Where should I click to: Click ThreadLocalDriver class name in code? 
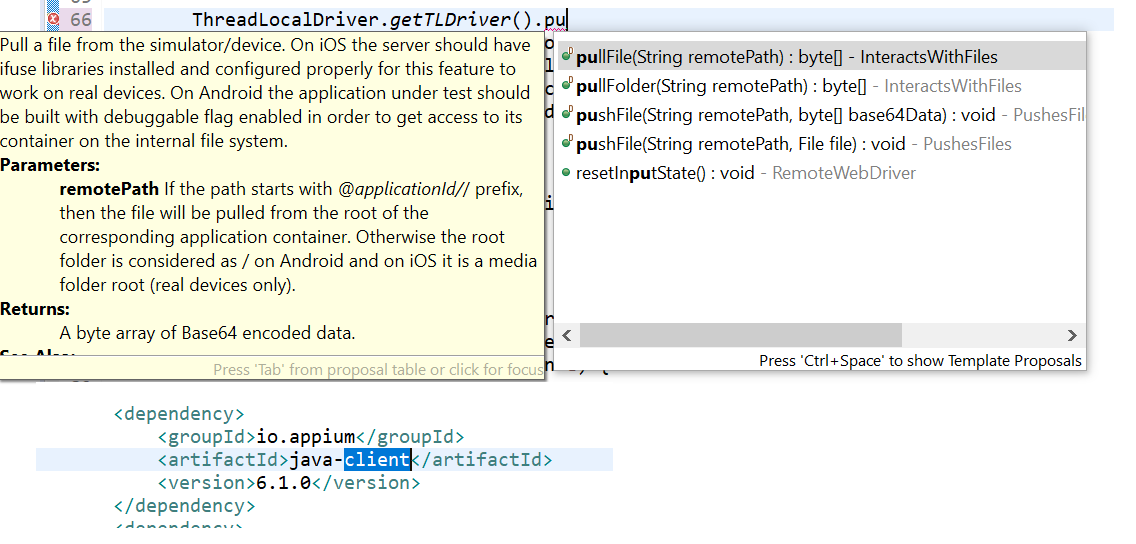[x=286, y=20]
